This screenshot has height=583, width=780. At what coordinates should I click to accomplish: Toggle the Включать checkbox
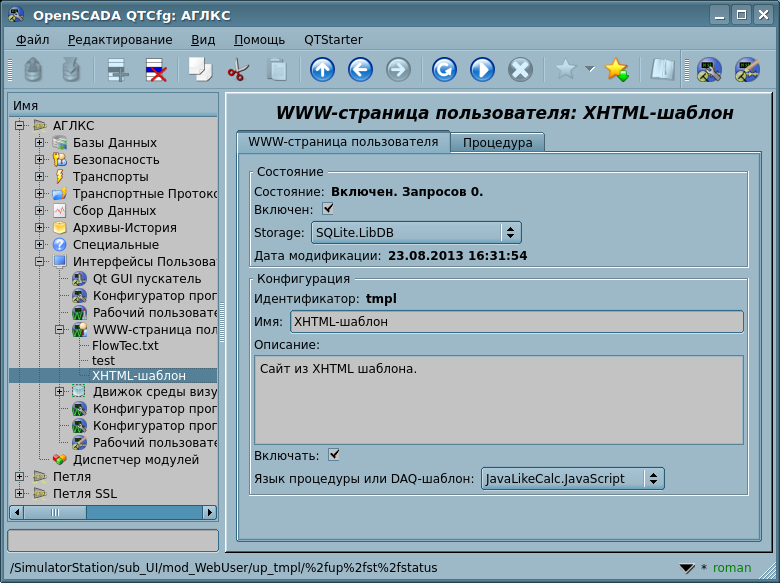point(335,455)
